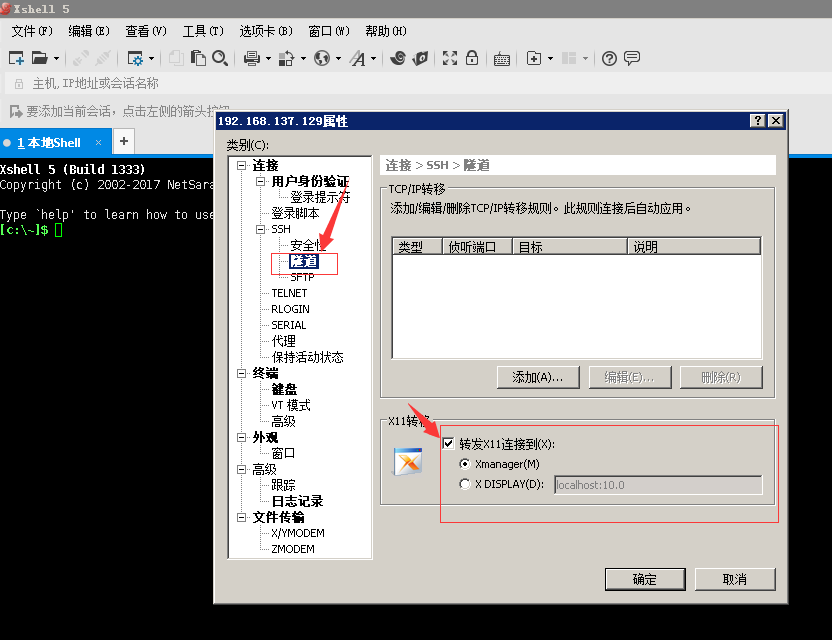Select 代理 in category tree
Screen dimensions: 832x640
point(283,341)
